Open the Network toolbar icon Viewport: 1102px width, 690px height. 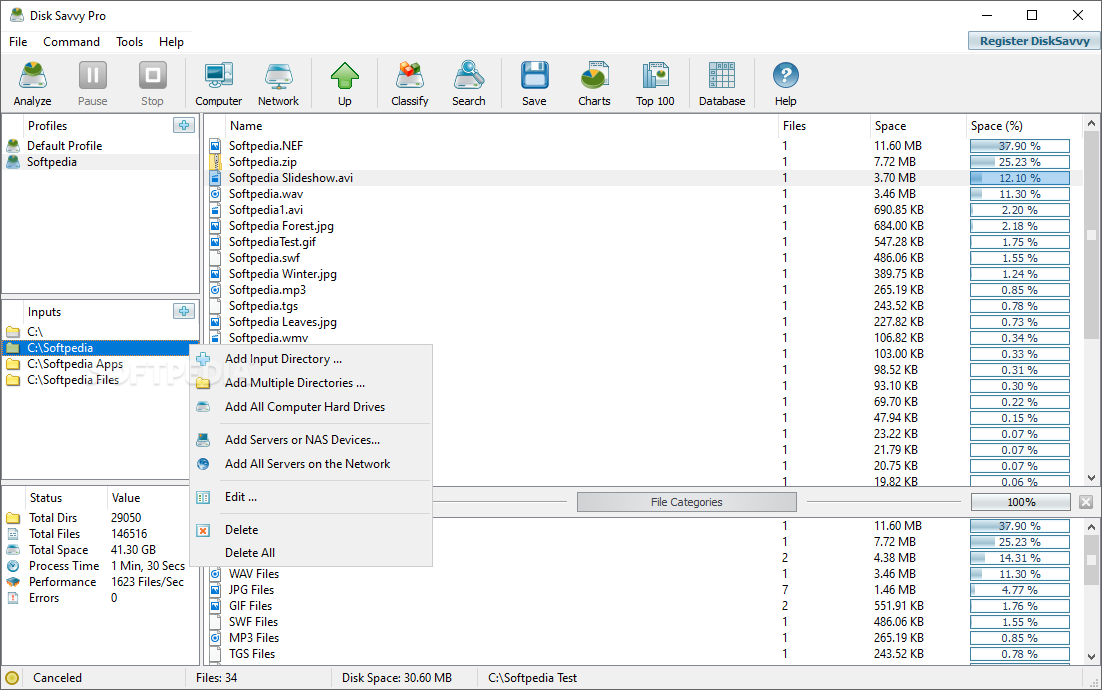[x=278, y=83]
